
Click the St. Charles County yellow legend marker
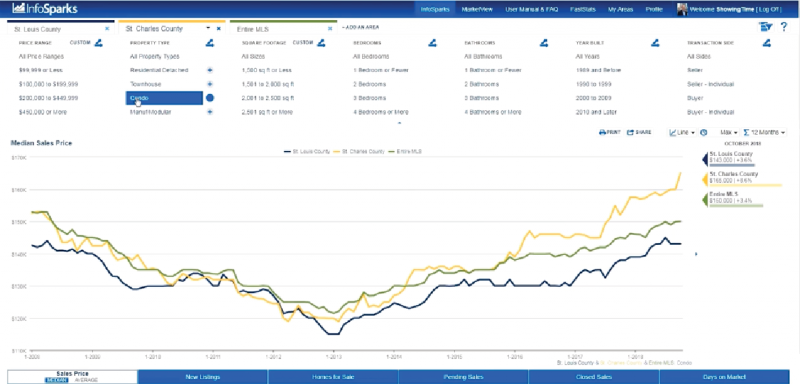(705, 179)
